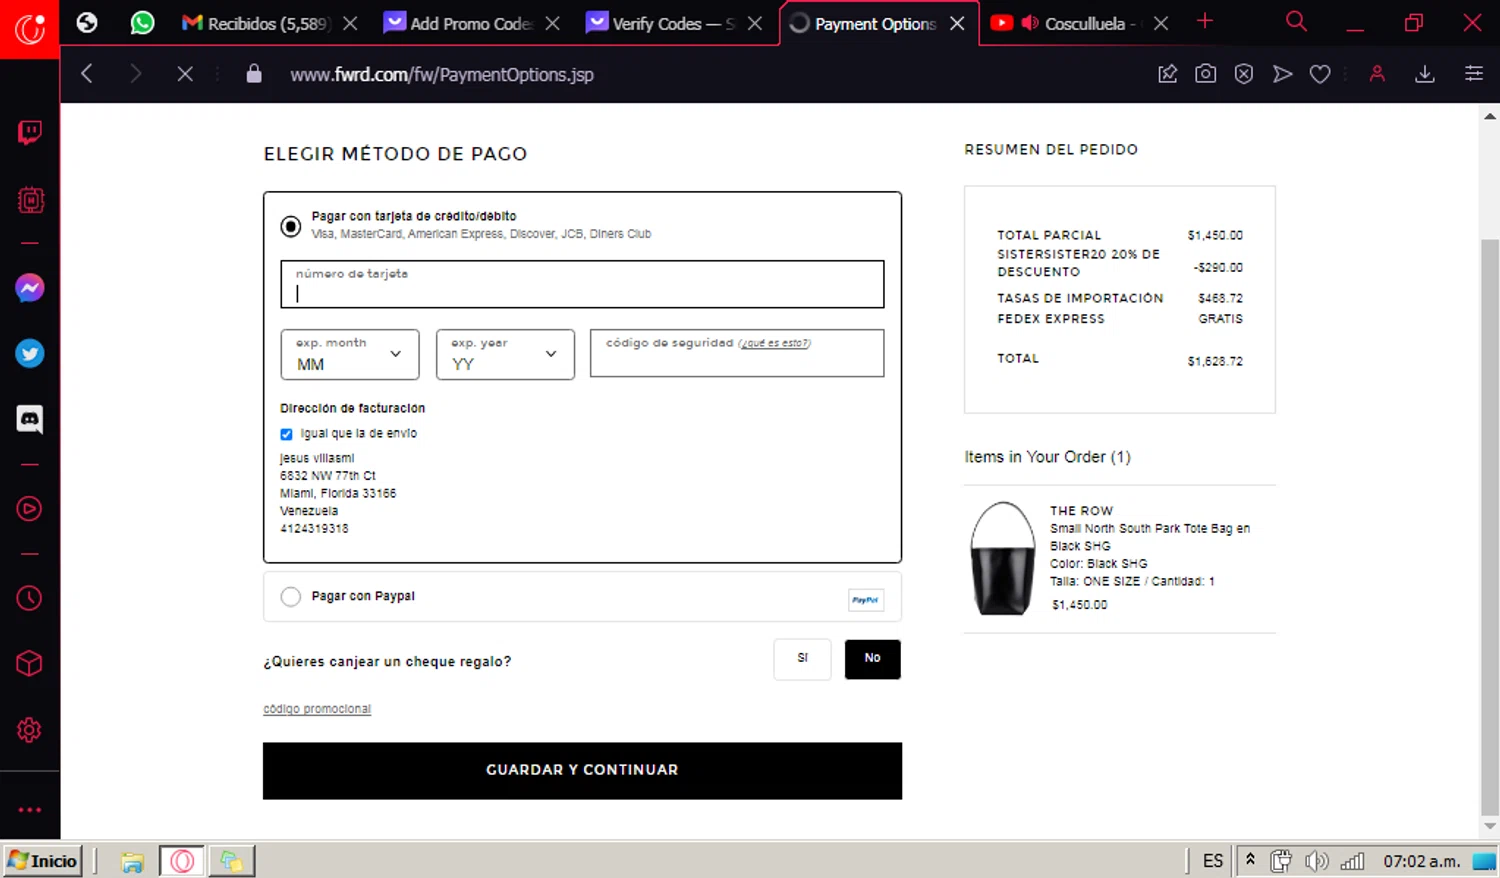Open Twitch in the sidebar
Image resolution: width=1500 pixels, height=878 pixels.
click(x=30, y=133)
